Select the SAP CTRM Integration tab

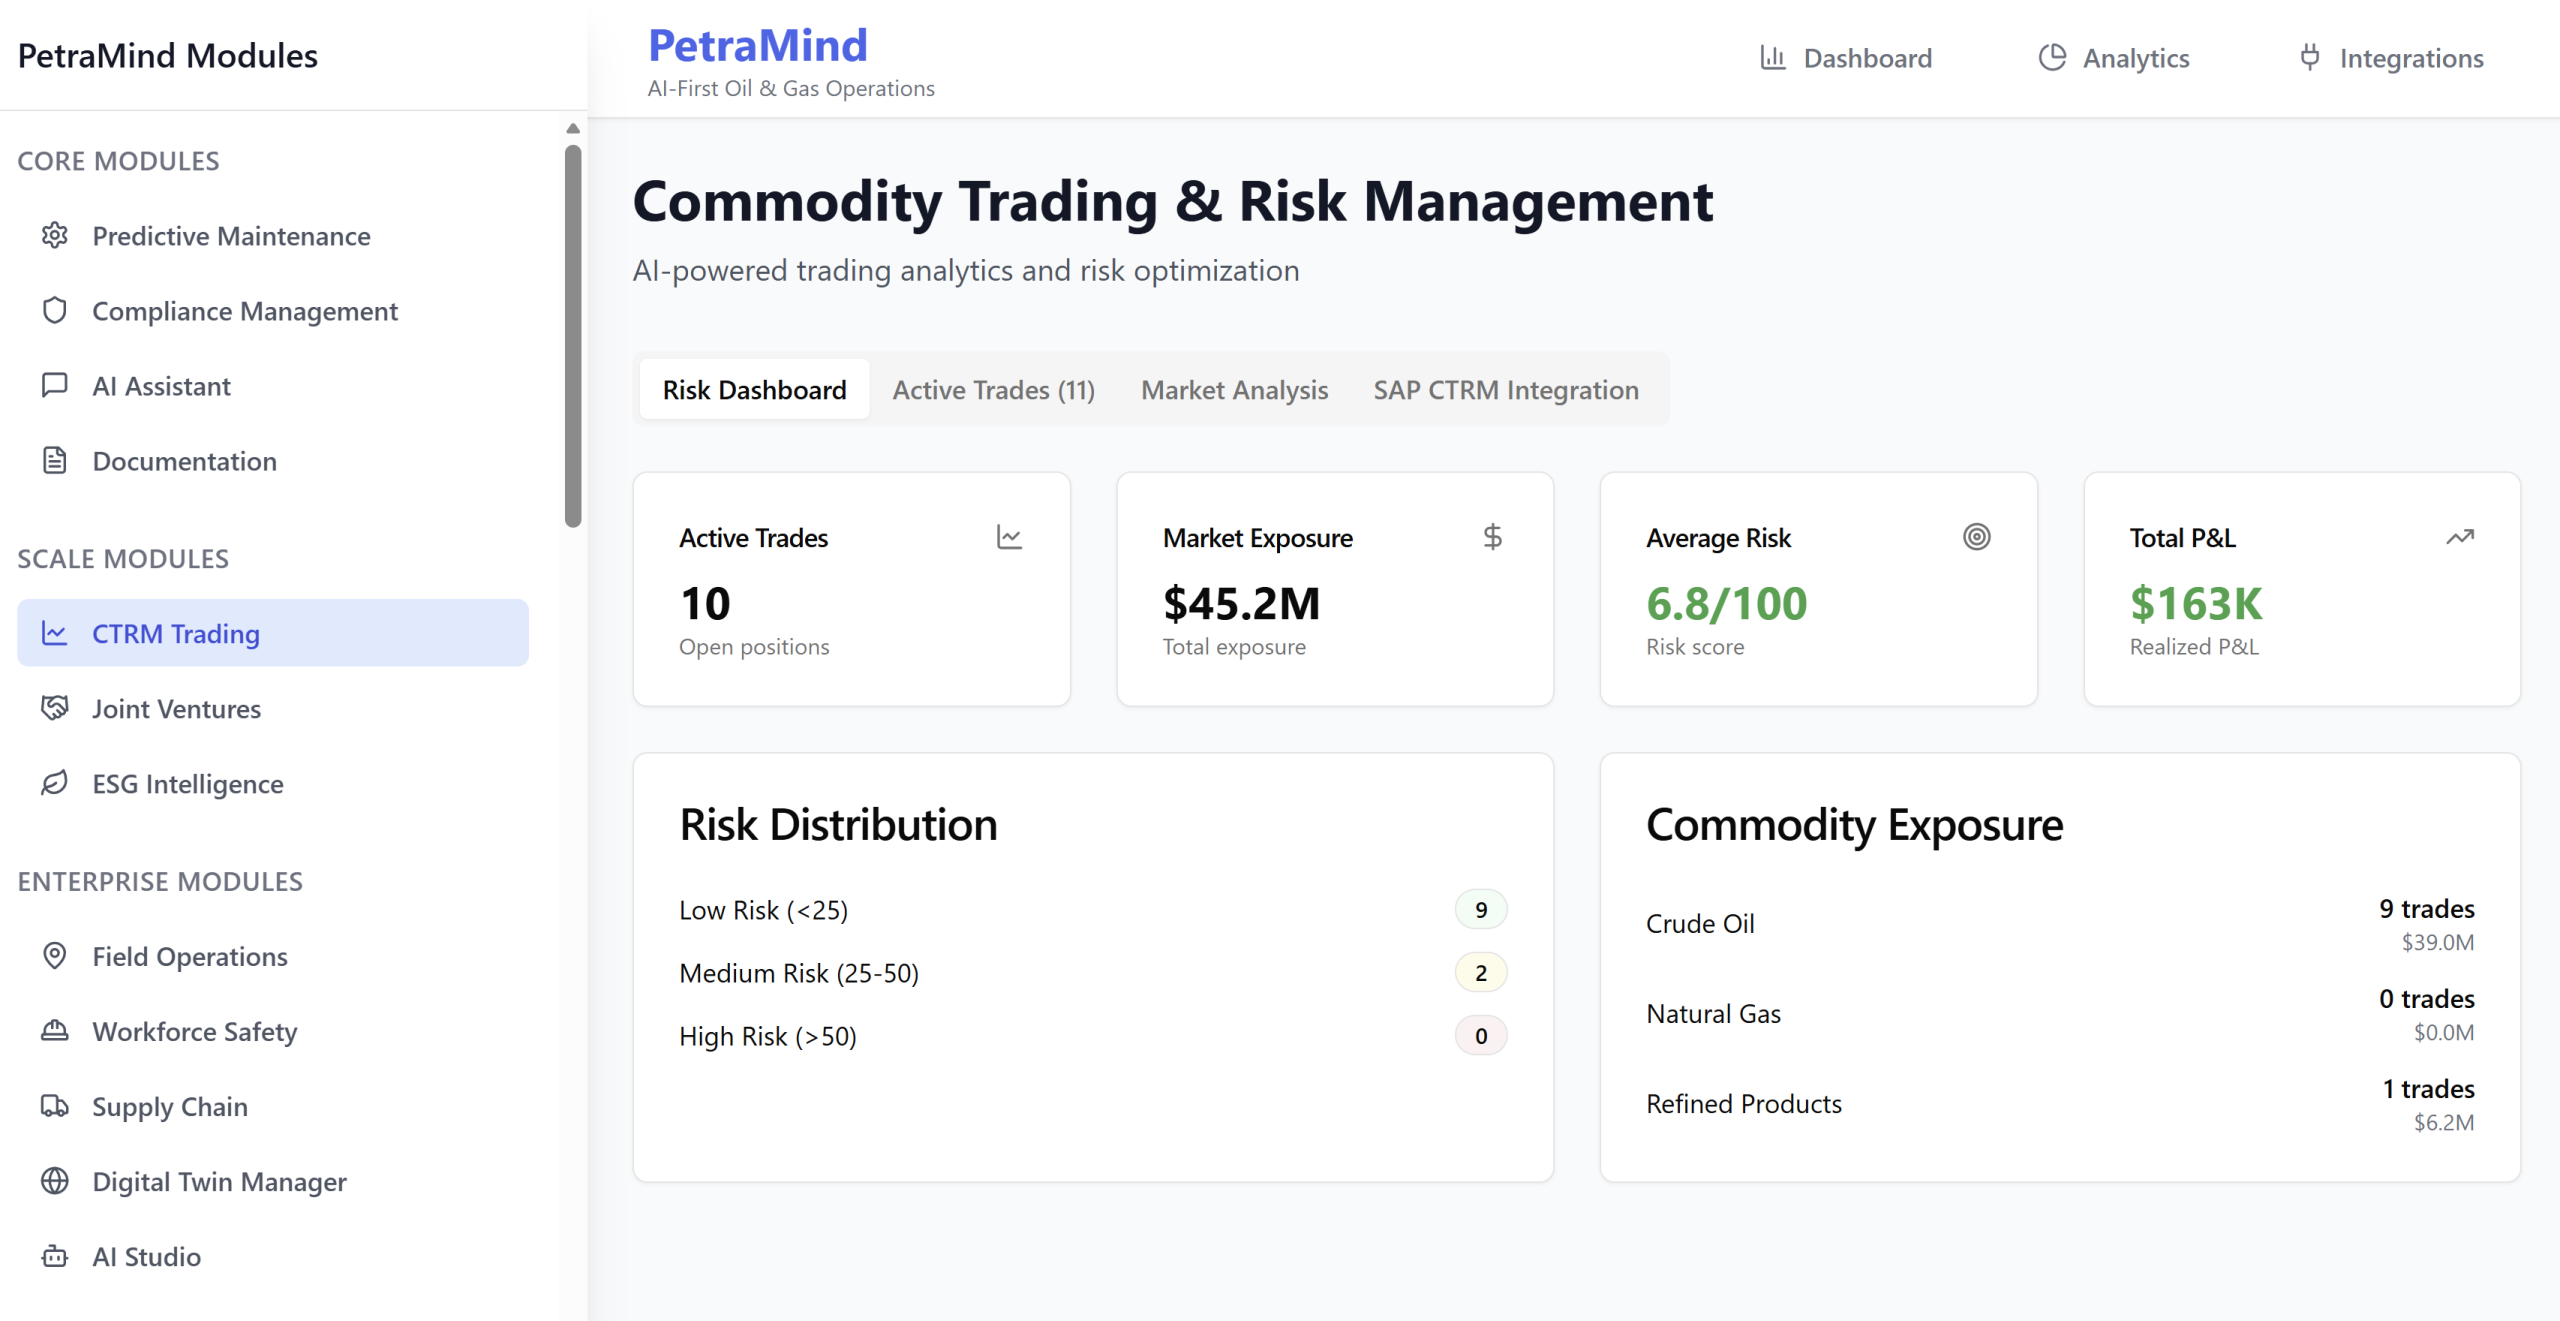[x=1505, y=390]
